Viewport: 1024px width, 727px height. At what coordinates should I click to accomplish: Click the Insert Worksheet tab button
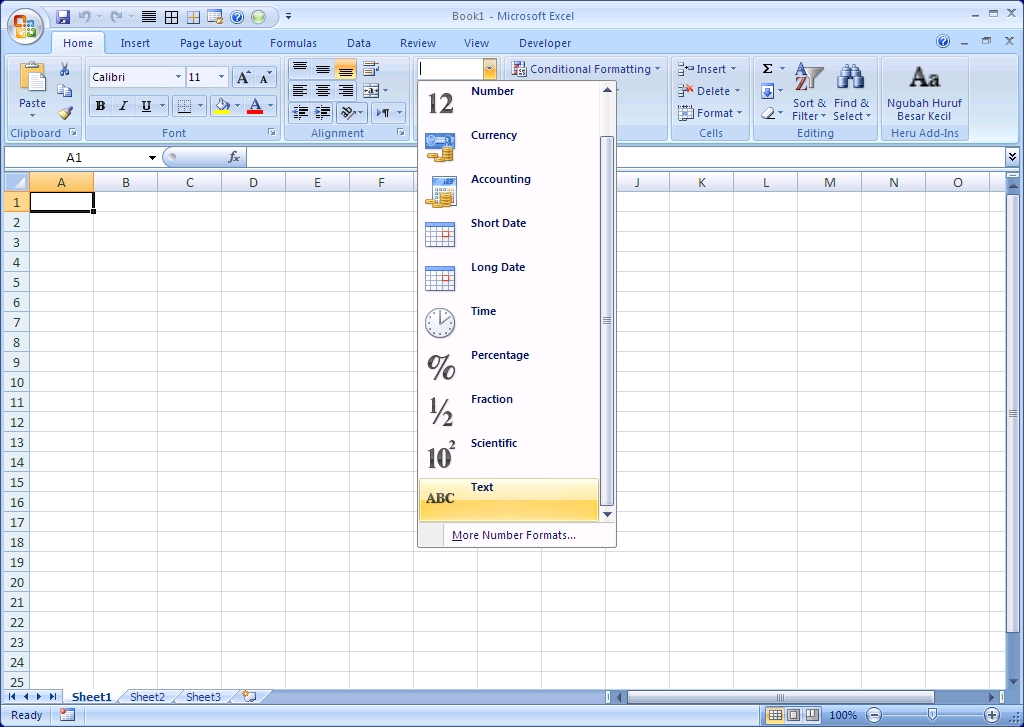249,697
